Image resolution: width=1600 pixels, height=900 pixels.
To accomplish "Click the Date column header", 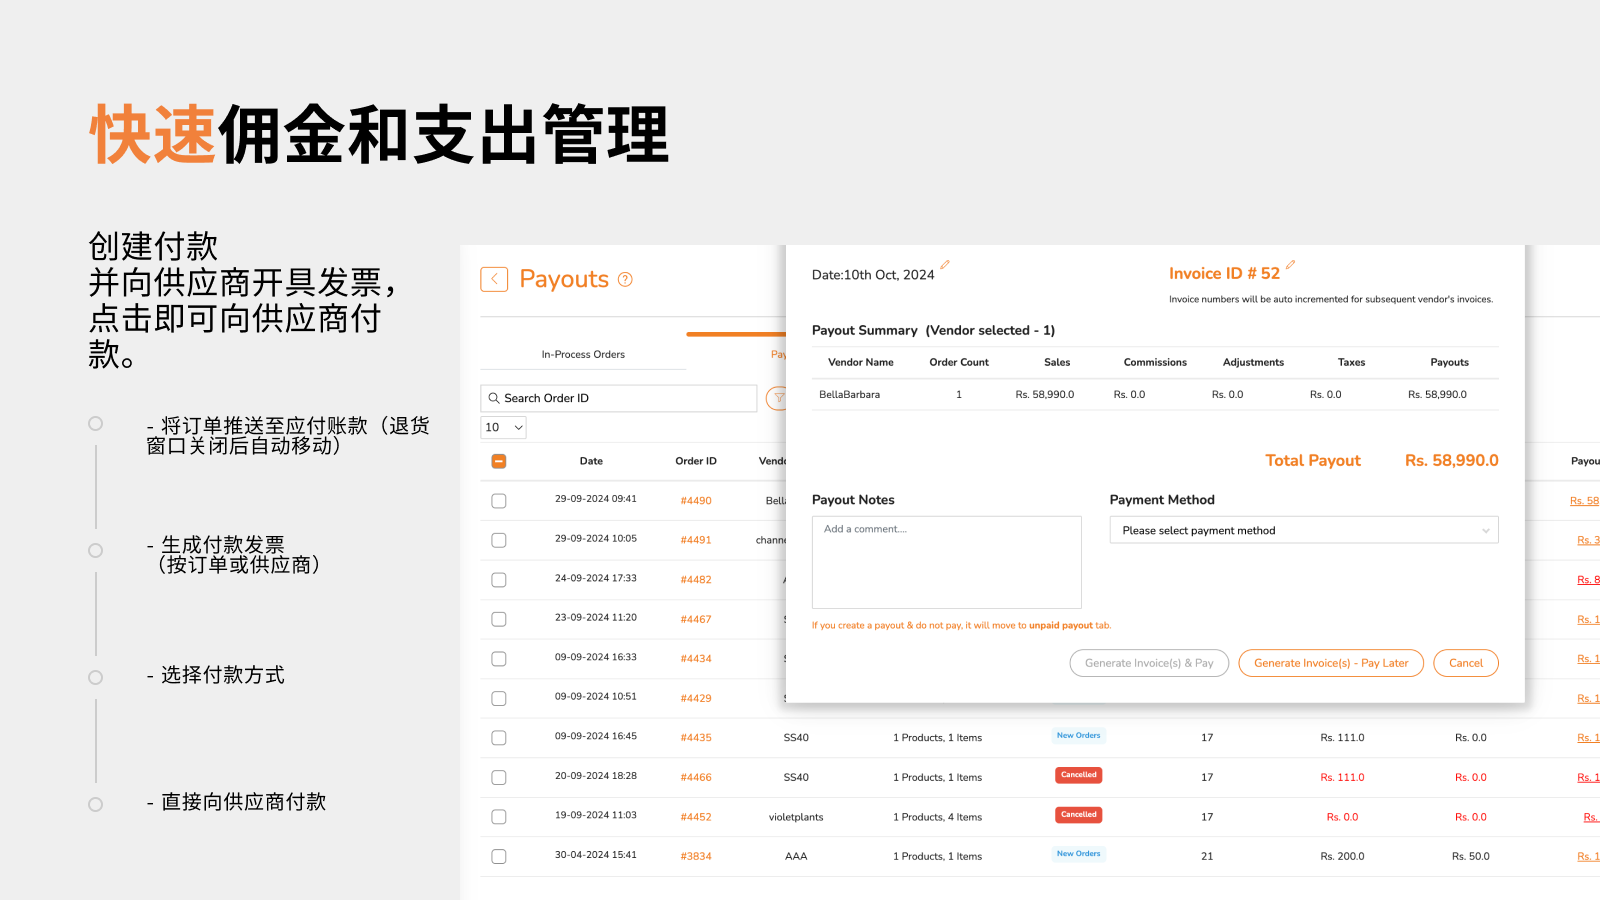I will 591,461.
